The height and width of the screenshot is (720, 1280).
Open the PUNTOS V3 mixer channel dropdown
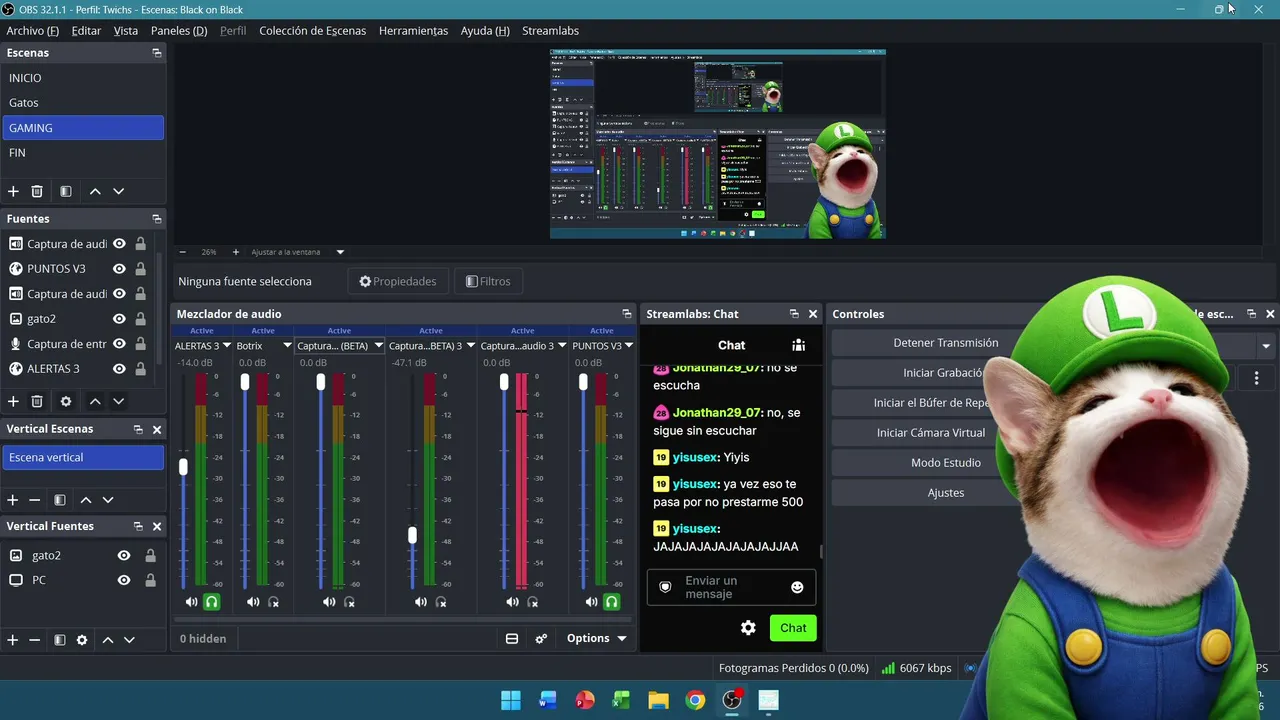point(630,346)
